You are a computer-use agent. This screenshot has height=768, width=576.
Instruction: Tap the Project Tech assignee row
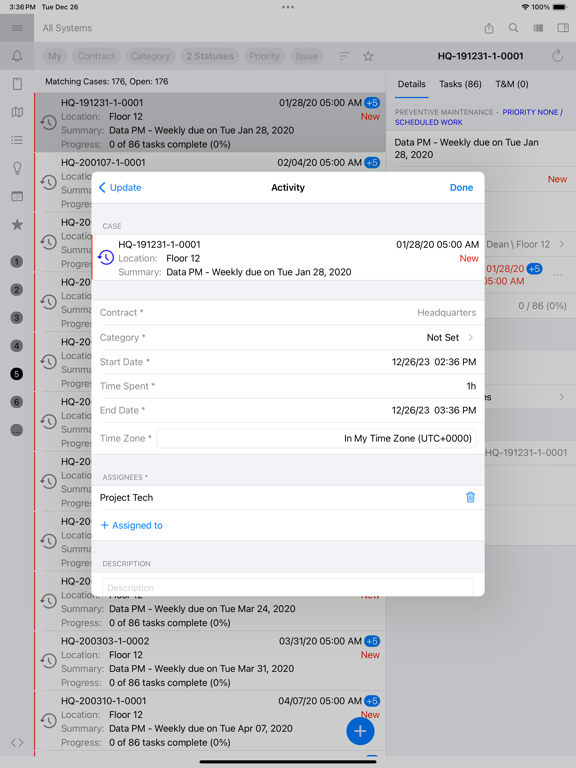288,498
